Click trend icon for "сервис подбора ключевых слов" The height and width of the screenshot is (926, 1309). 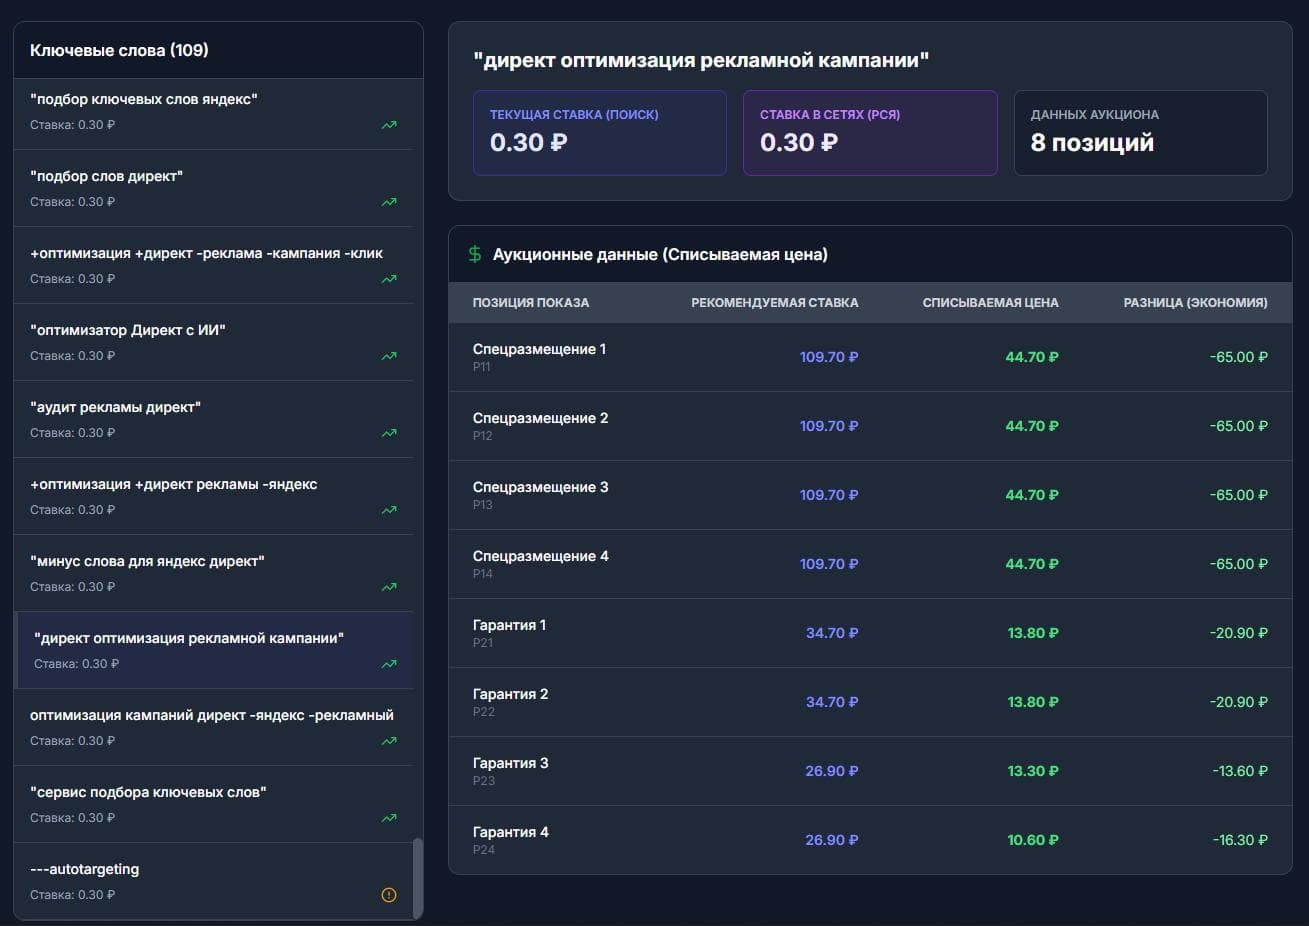(x=389, y=818)
